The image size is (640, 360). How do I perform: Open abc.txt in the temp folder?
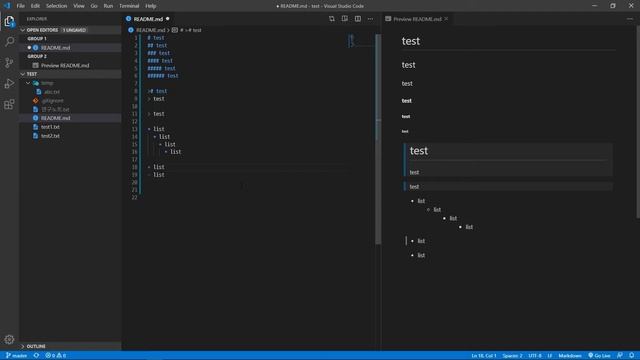(x=70, y=92)
